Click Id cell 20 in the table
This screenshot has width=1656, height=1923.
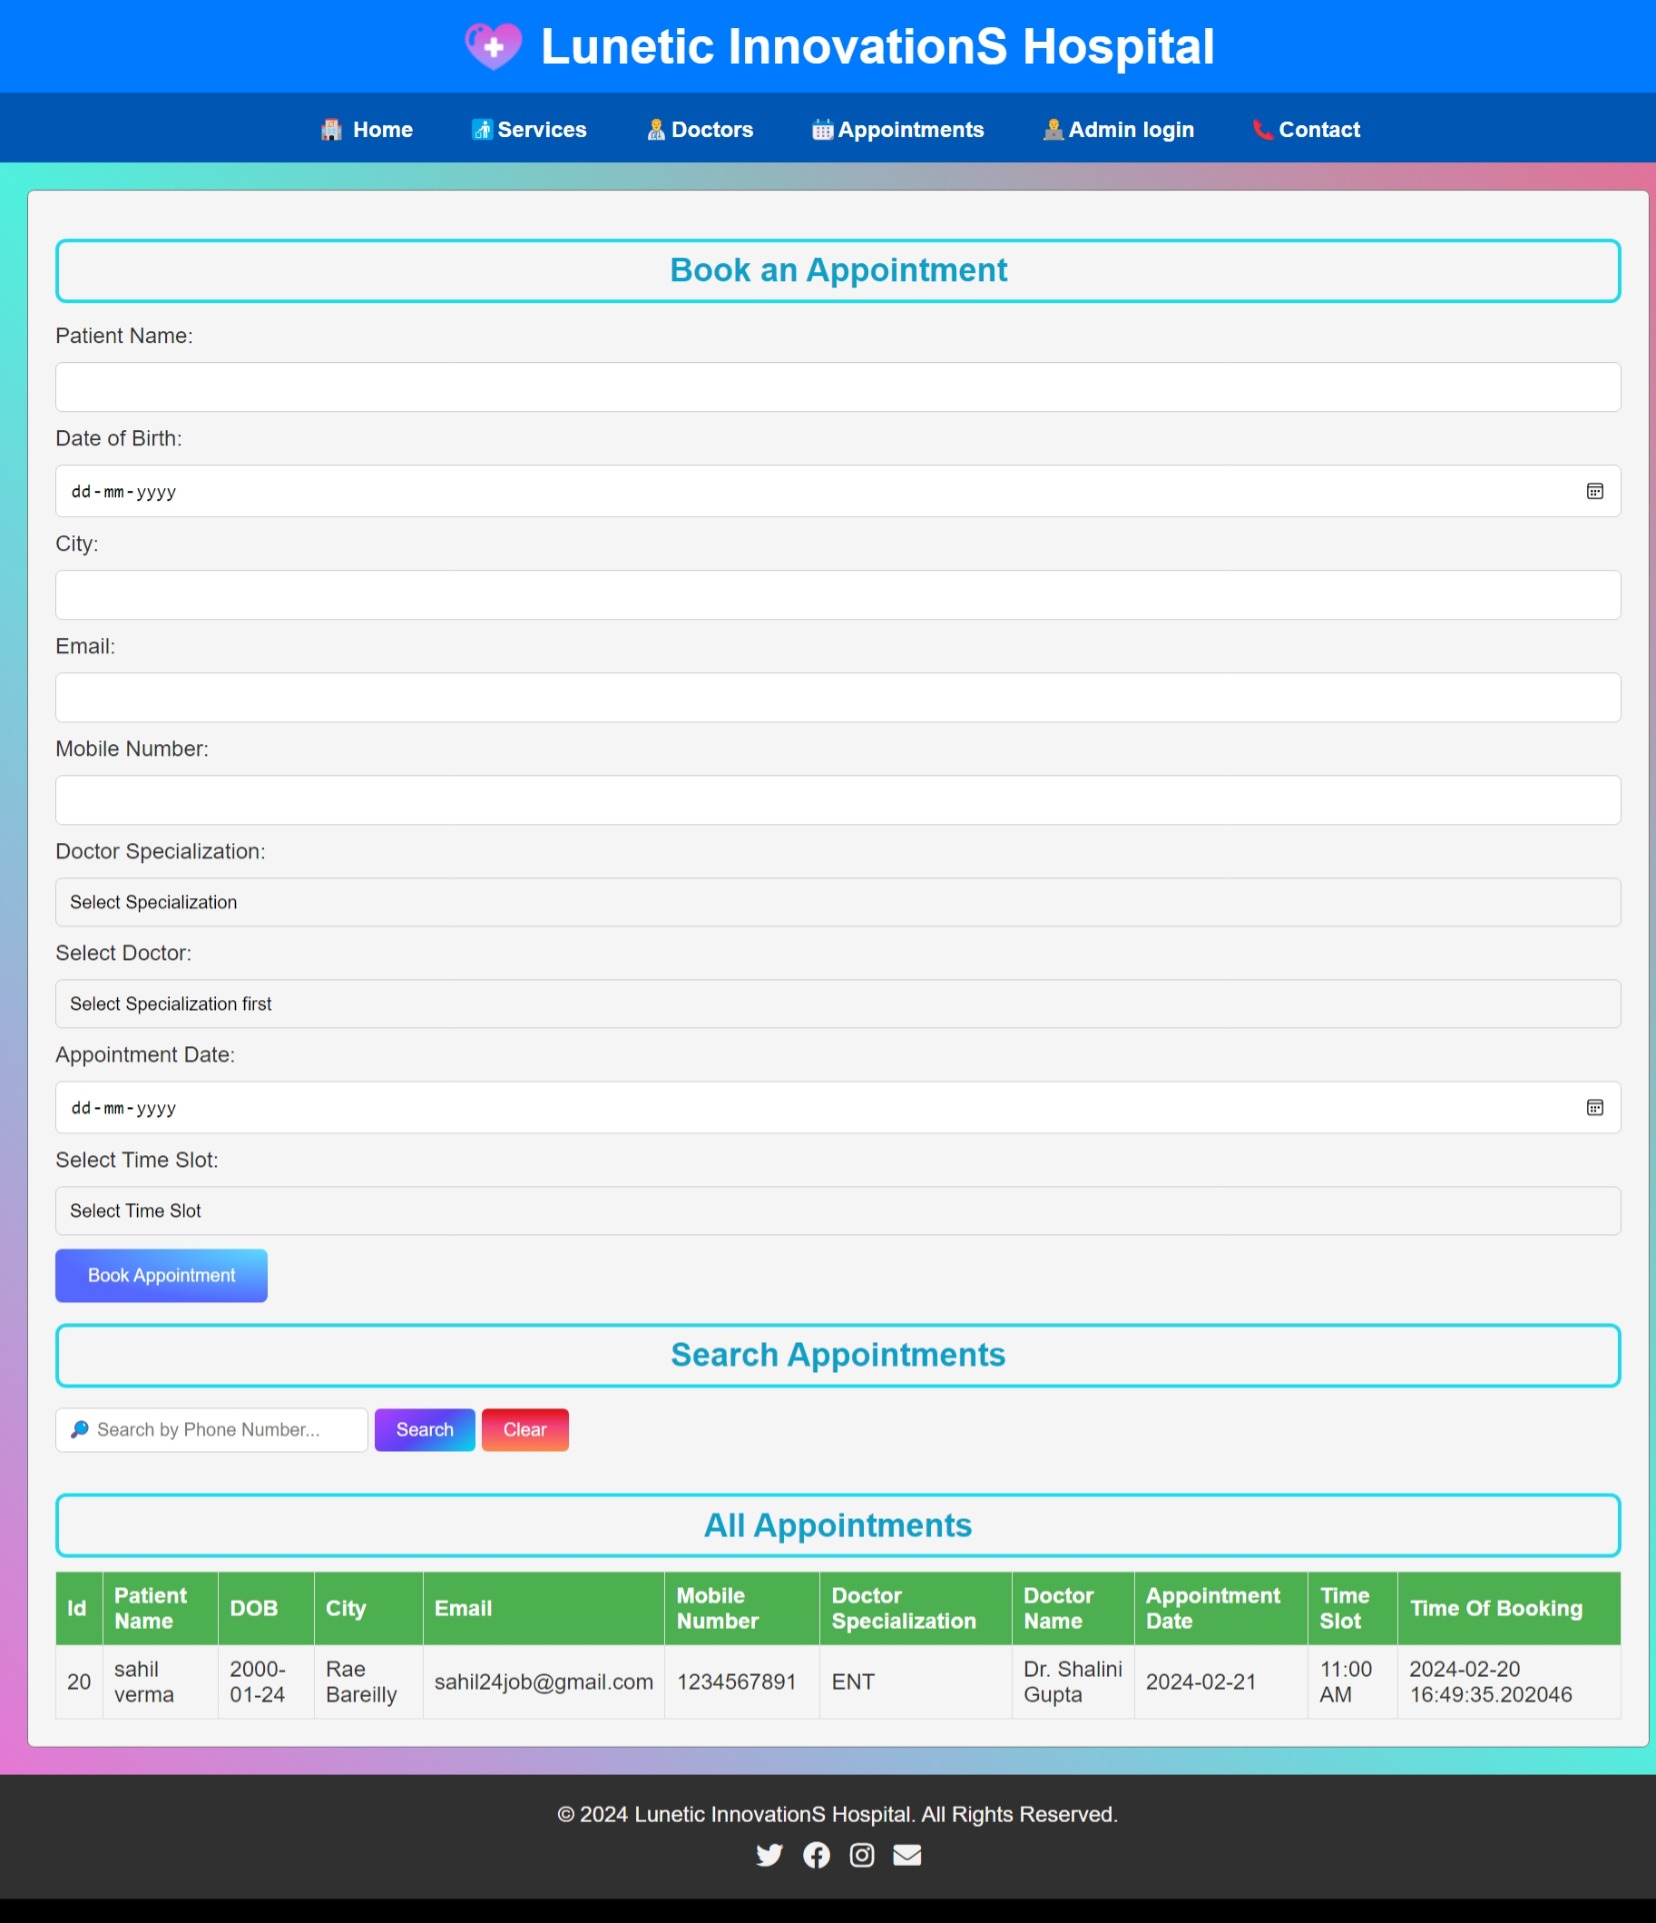(x=79, y=1682)
